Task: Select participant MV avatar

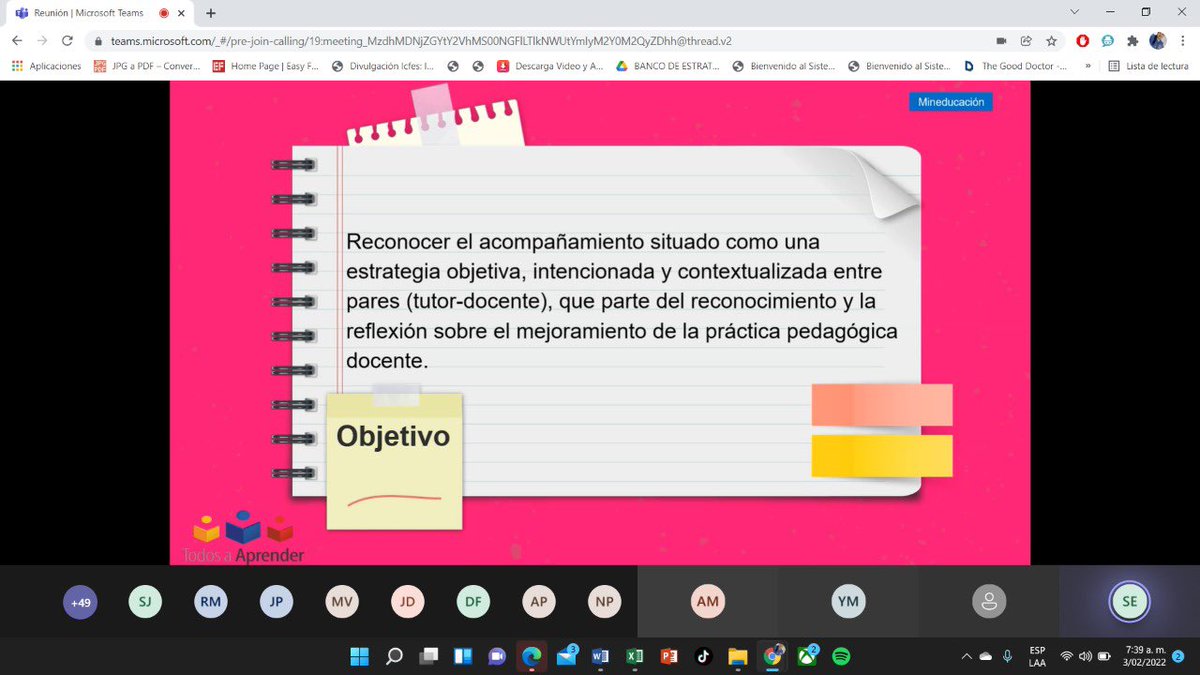Action: [x=342, y=602]
